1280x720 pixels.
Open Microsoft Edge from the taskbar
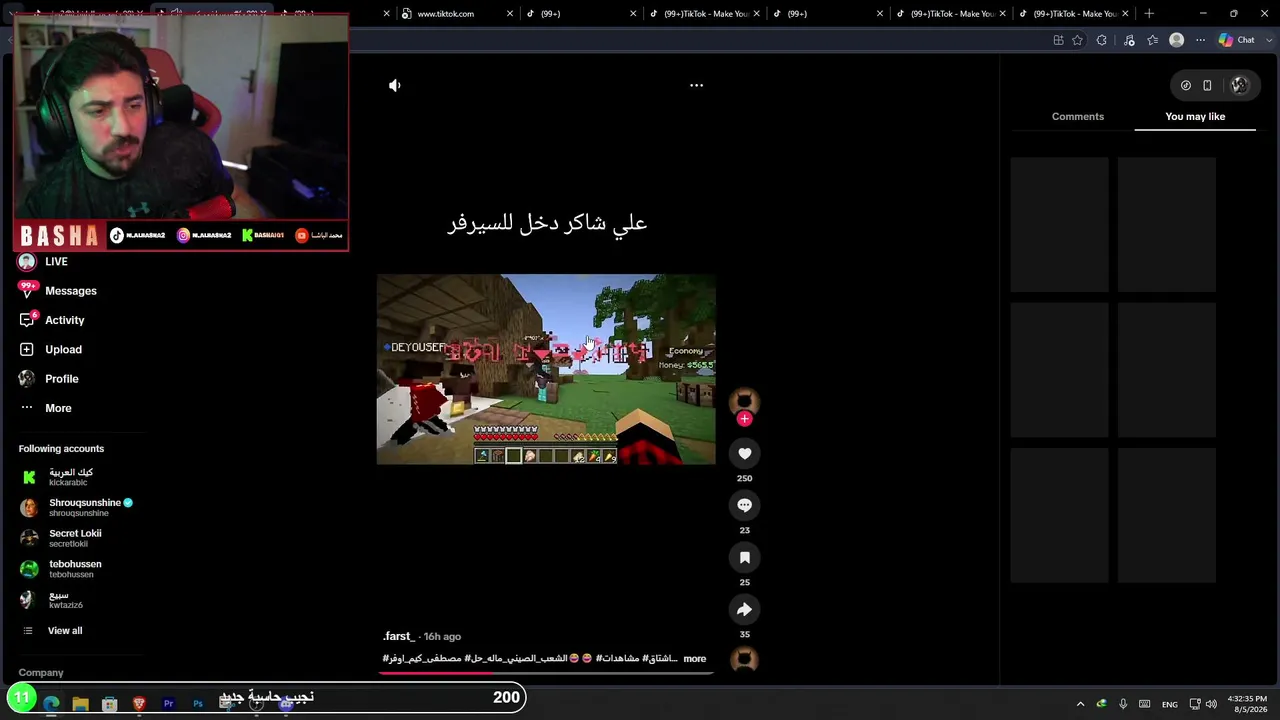pyautogui.click(x=52, y=704)
